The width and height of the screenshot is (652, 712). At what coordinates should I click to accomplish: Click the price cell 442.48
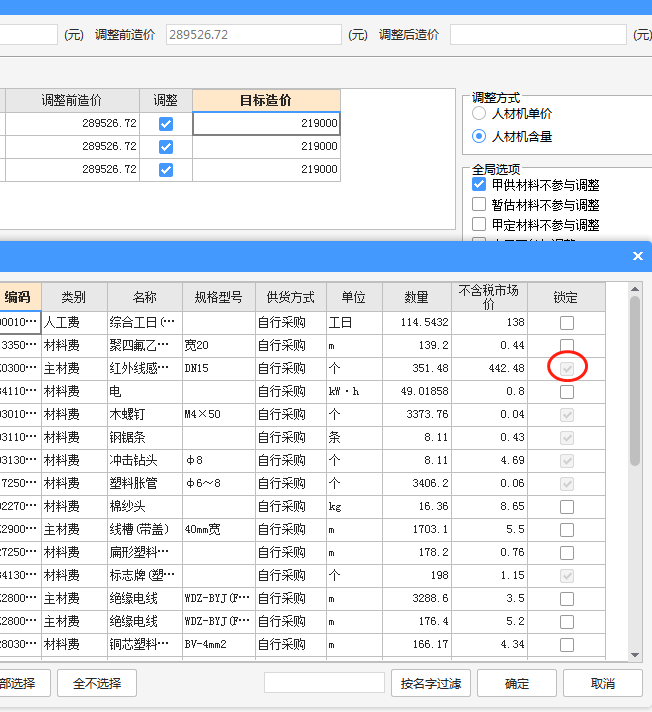[489, 368]
